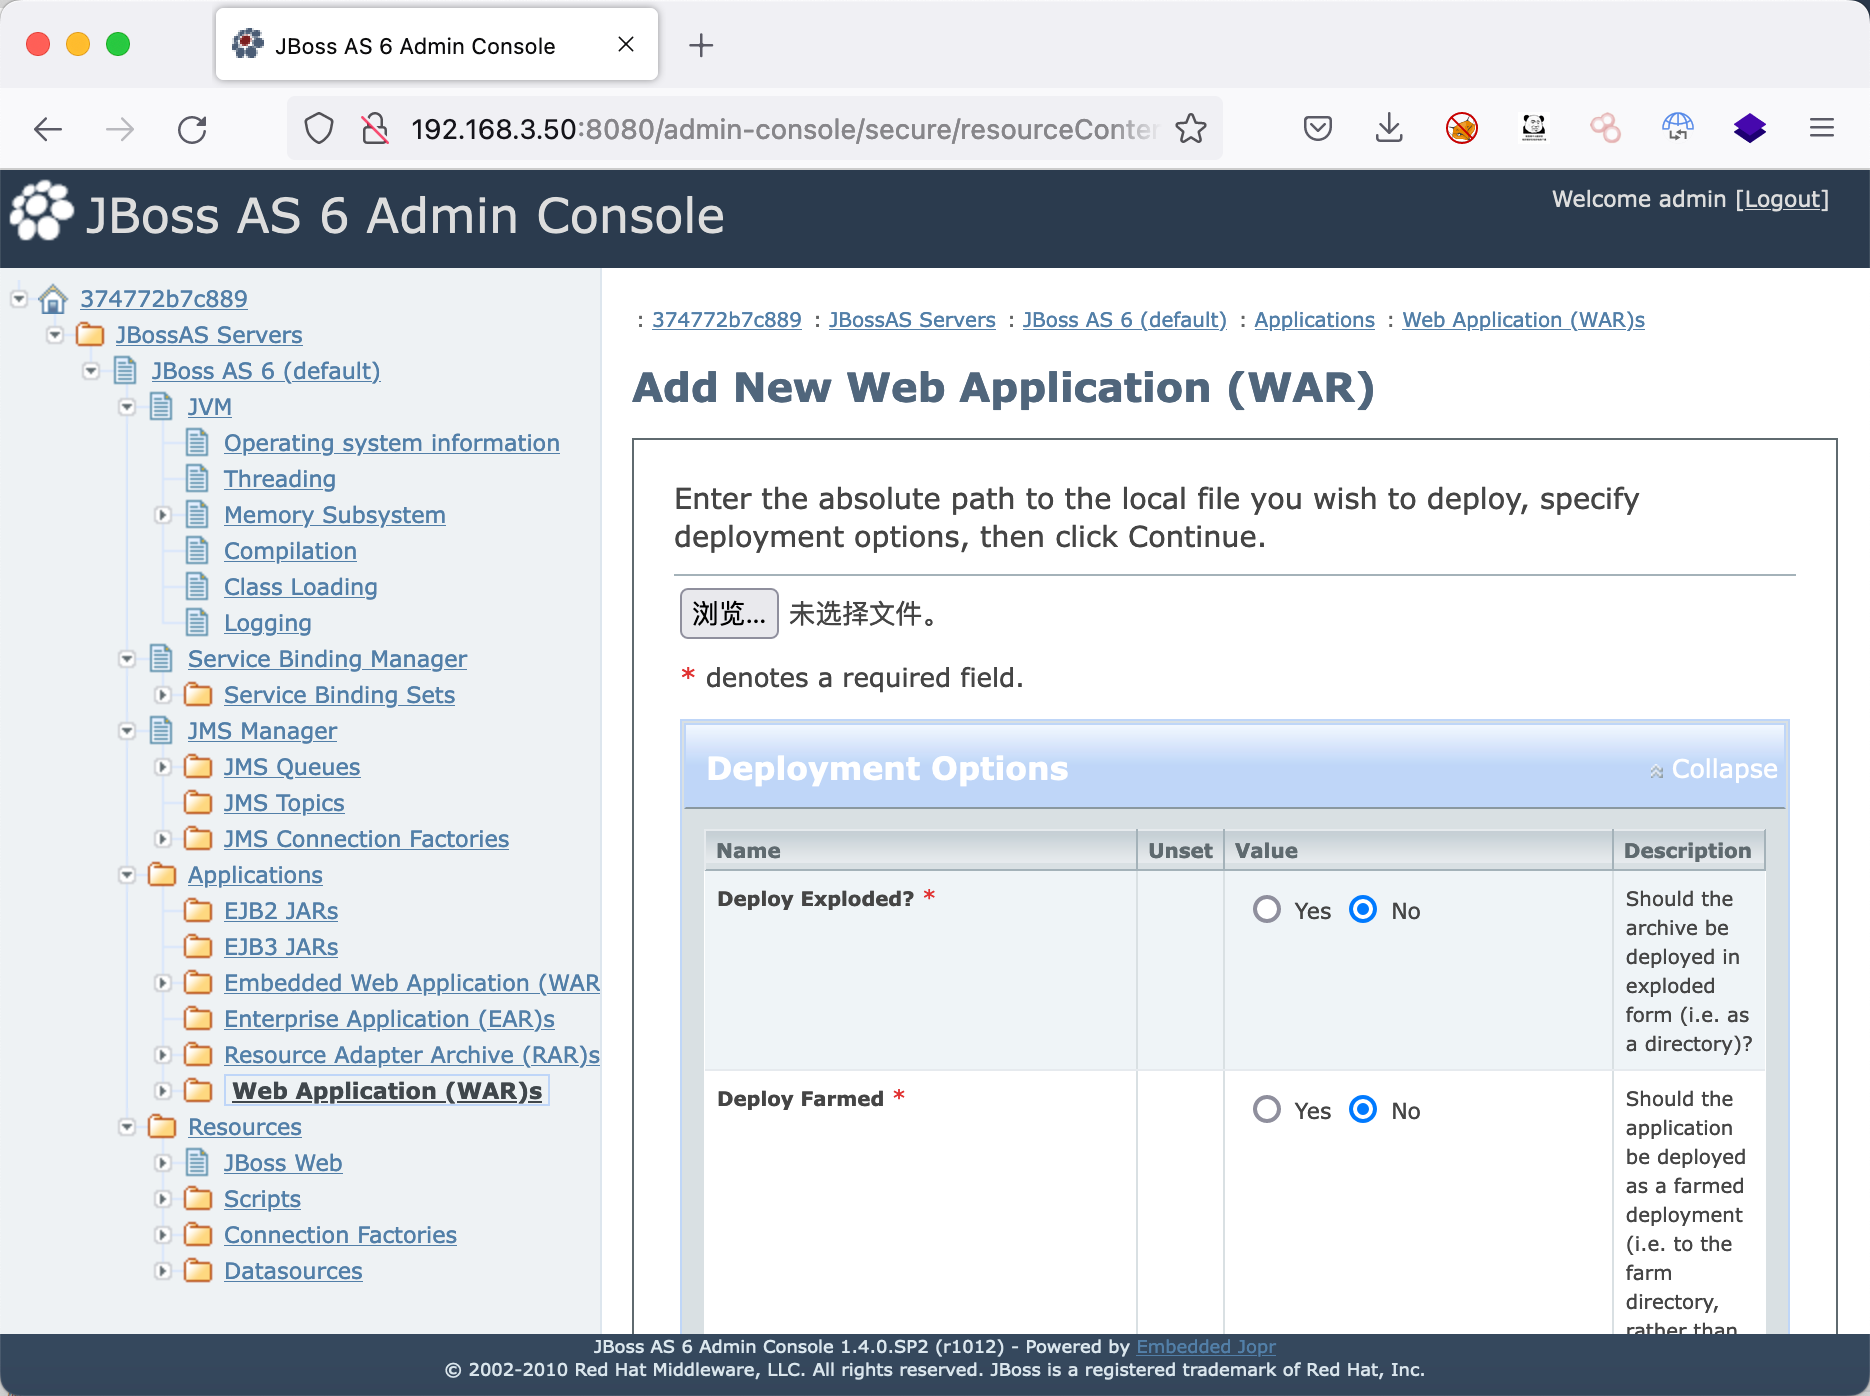Click the browser URL address field
This screenshot has height=1396, width=1870.
[780, 129]
